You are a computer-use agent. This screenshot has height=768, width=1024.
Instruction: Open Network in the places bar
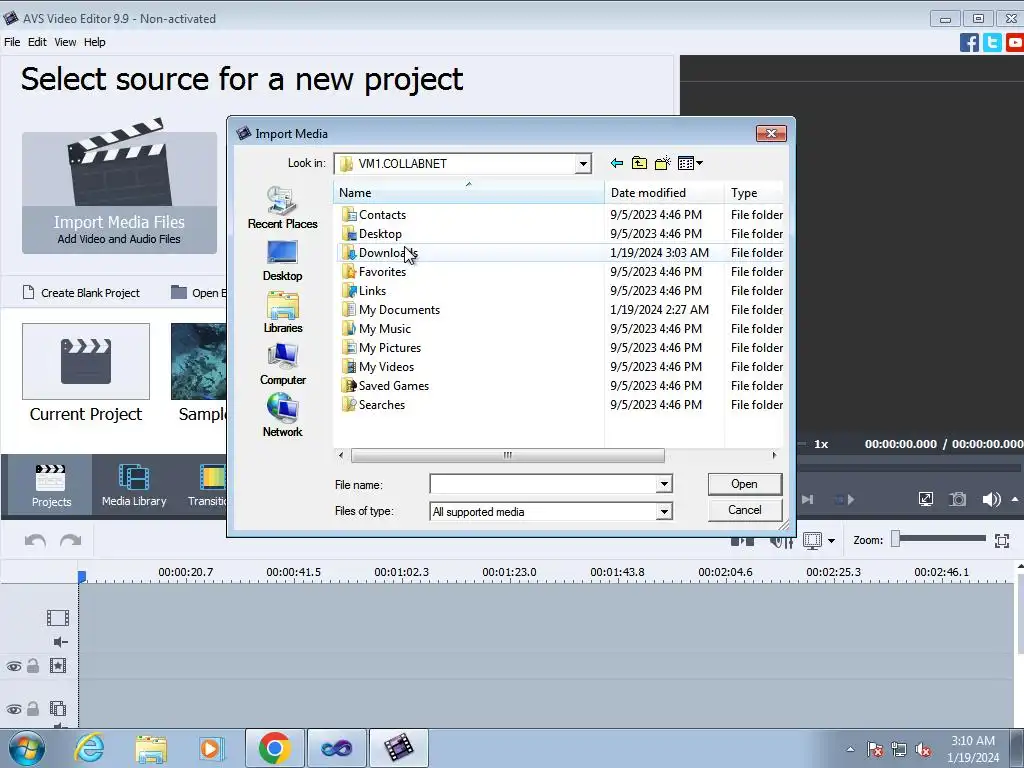coord(282,416)
